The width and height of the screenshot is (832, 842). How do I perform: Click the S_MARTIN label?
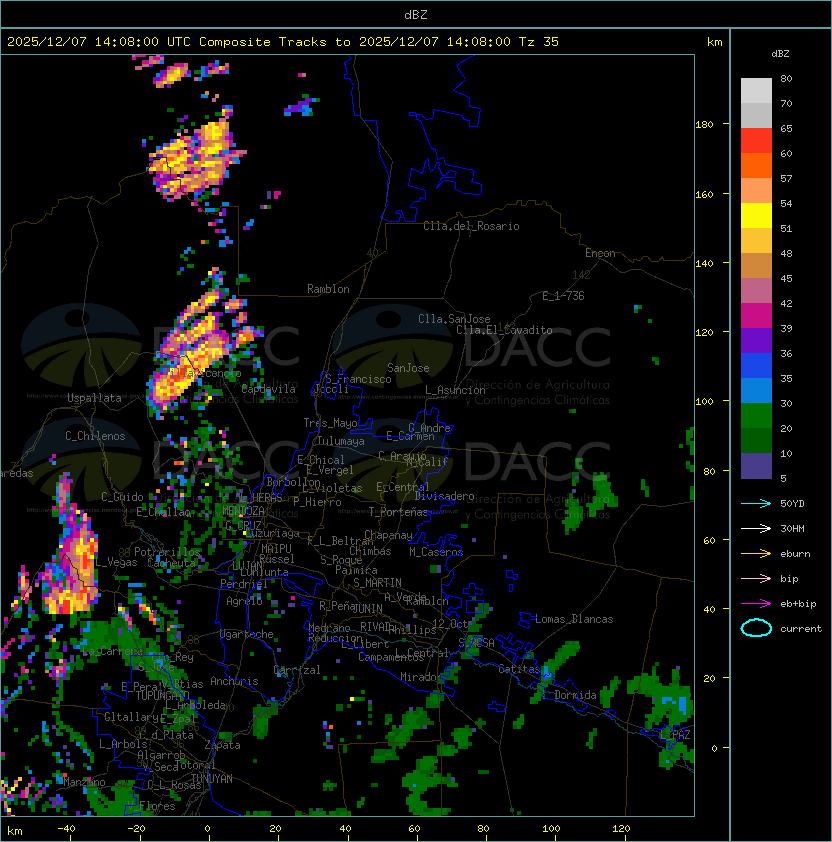coord(377,583)
